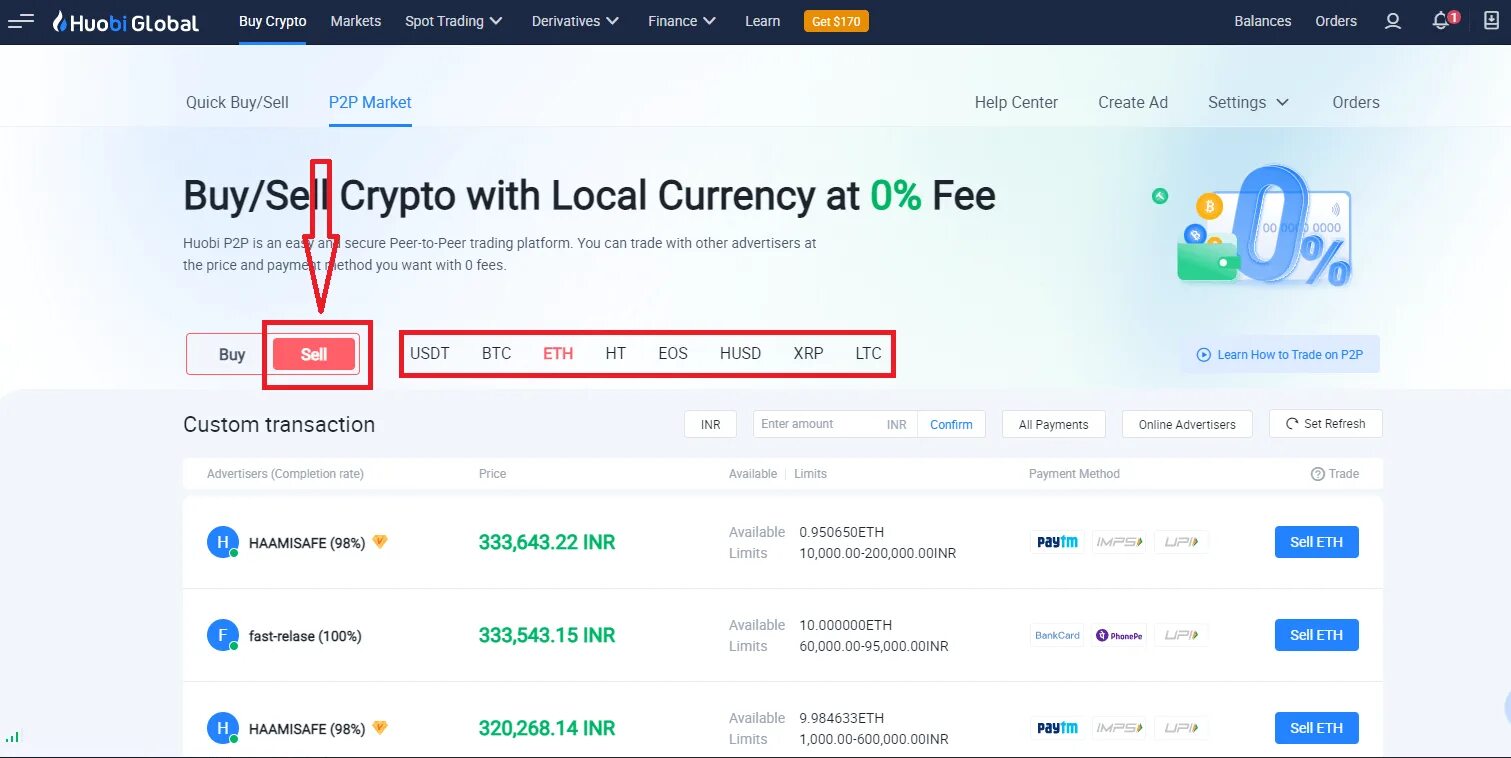Click Paytm icon in the 333,643.22 INR row
This screenshot has height=758, width=1511.
pyautogui.click(x=1057, y=542)
